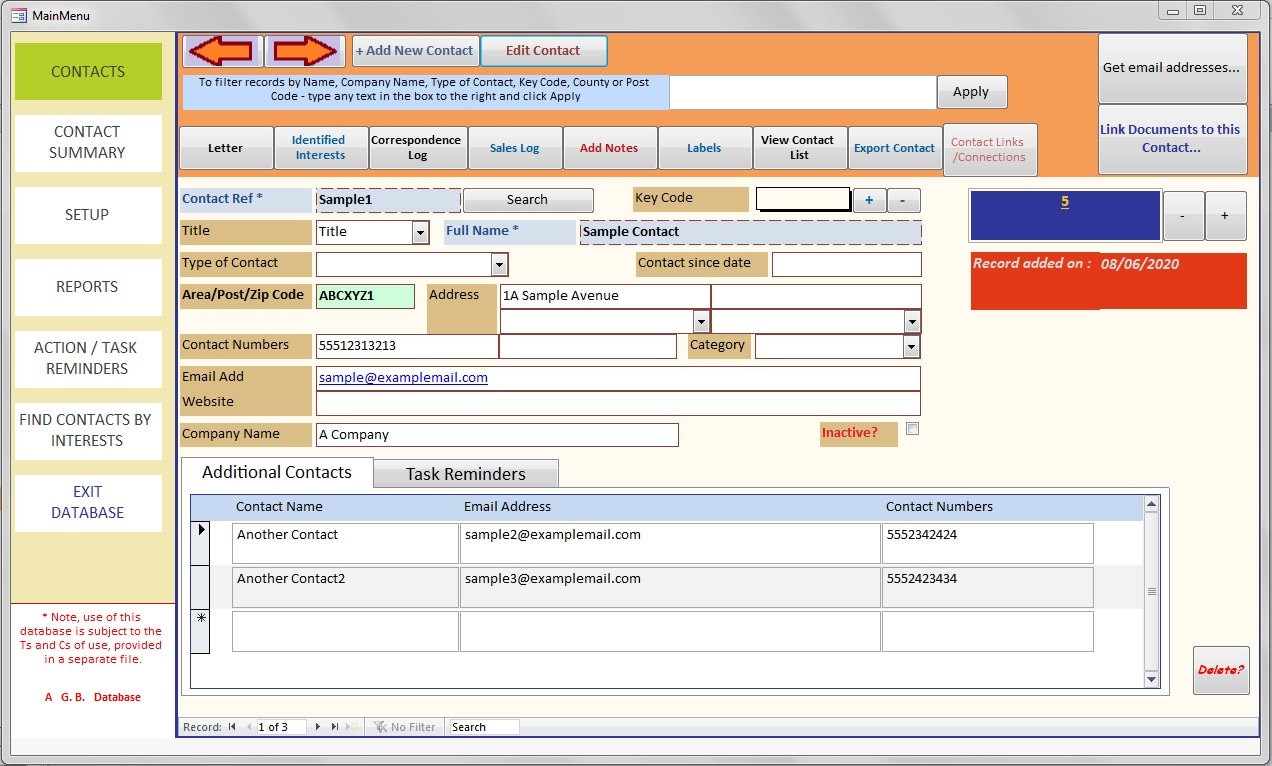The width and height of the screenshot is (1272, 766).
Task: Click the Add Notes button
Action: point(609,148)
